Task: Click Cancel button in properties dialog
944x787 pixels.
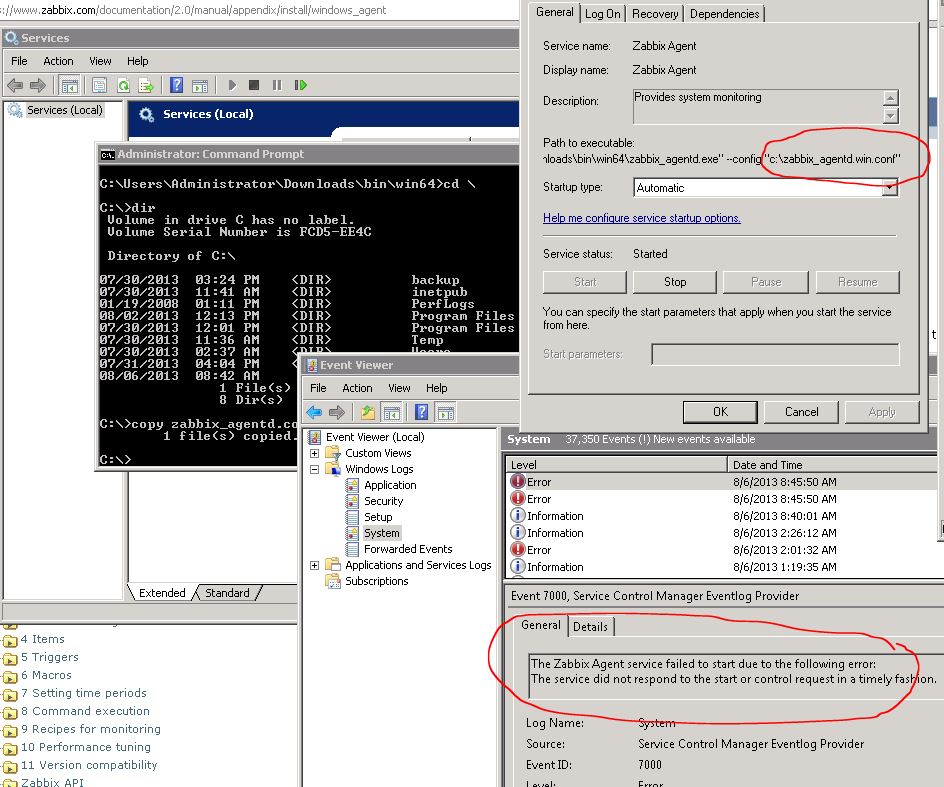Action: click(x=801, y=412)
